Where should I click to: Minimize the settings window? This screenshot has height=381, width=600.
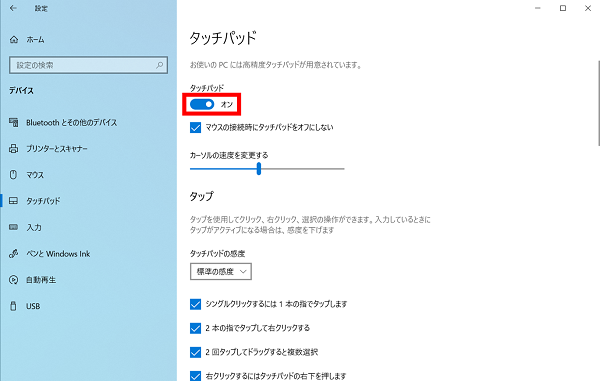[x=538, y=8]
